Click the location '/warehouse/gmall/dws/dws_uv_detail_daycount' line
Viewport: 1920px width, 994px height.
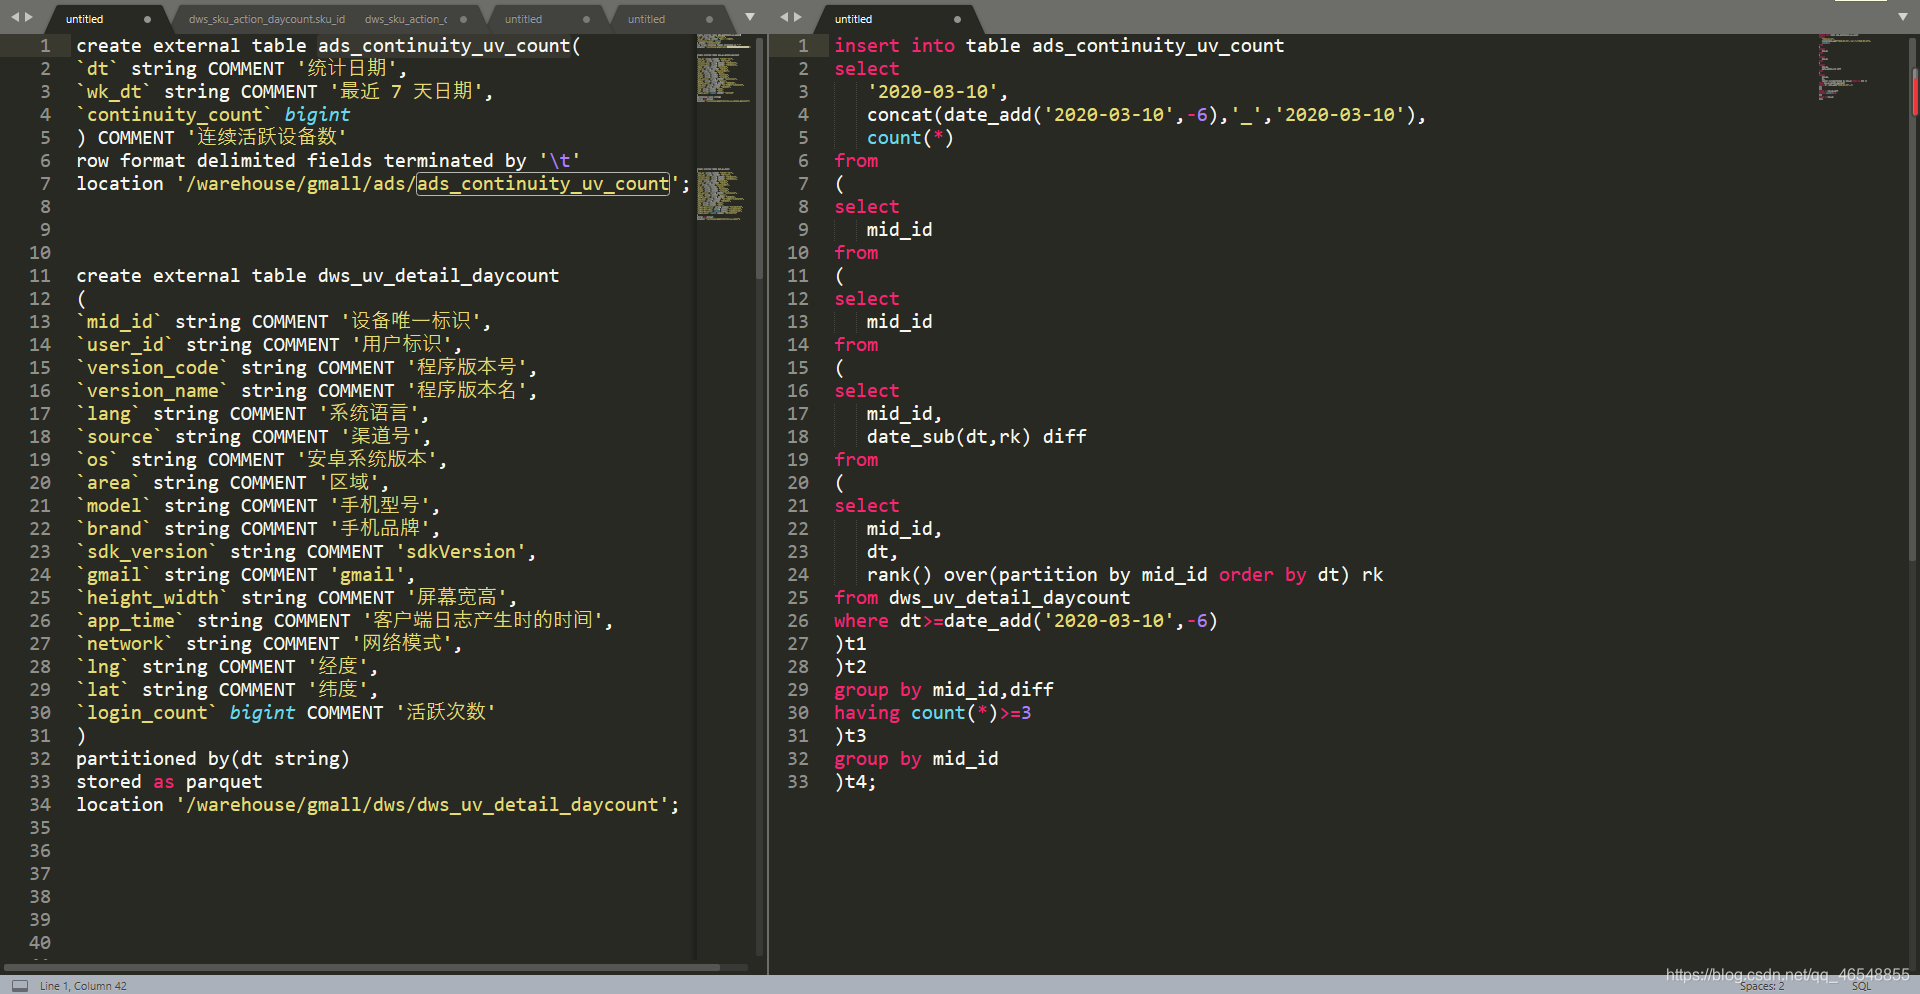(378, 805)
